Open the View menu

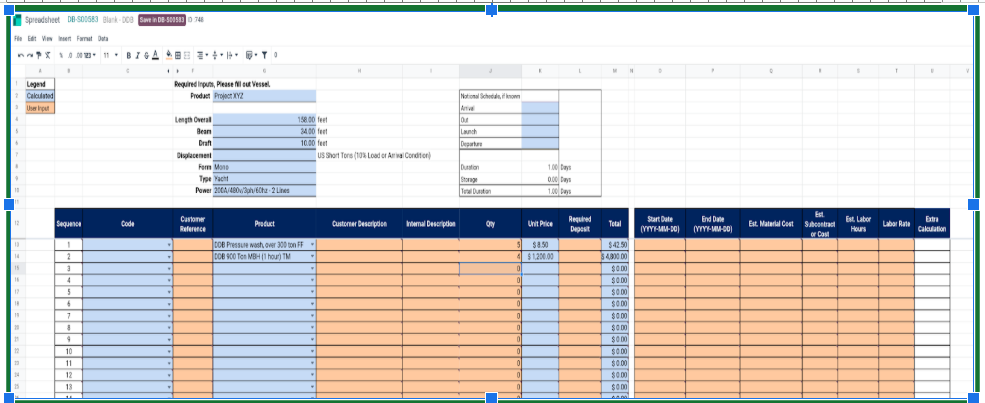[47, 38]
